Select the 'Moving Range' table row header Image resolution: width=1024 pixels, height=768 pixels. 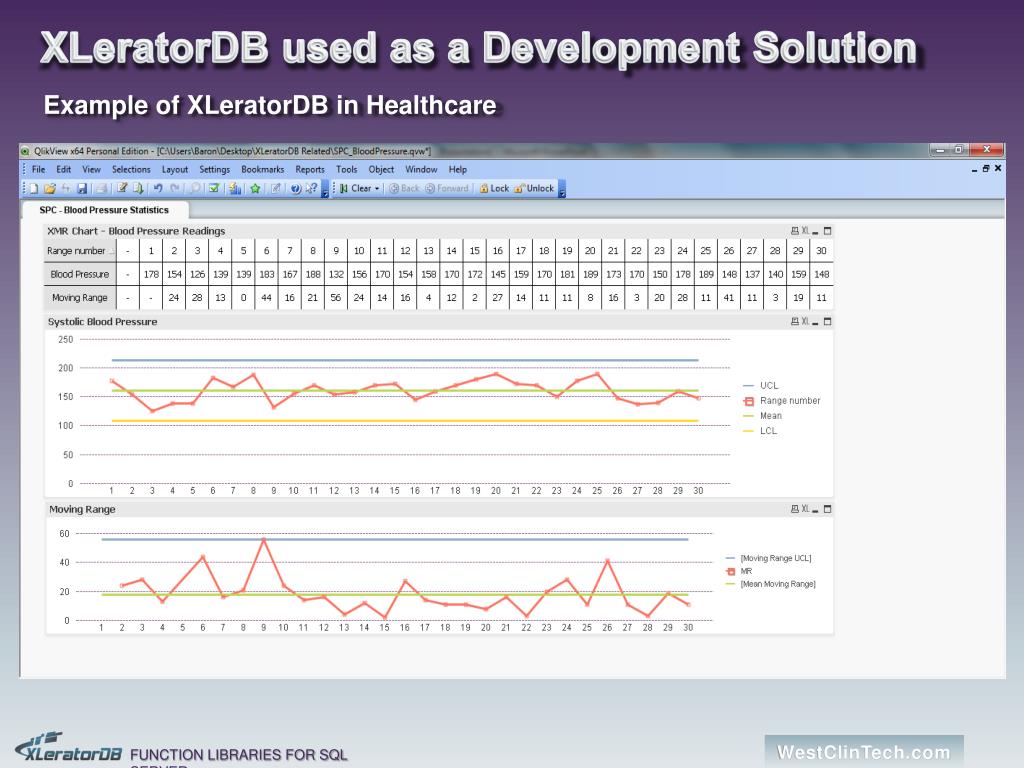pos(80,298)
